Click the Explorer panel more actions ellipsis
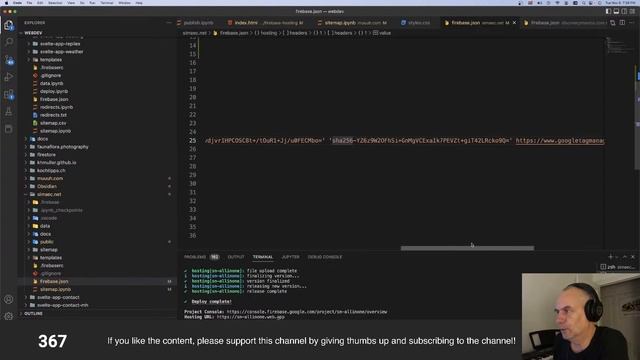This screenshot has width=640, height=360. (169, 23)
